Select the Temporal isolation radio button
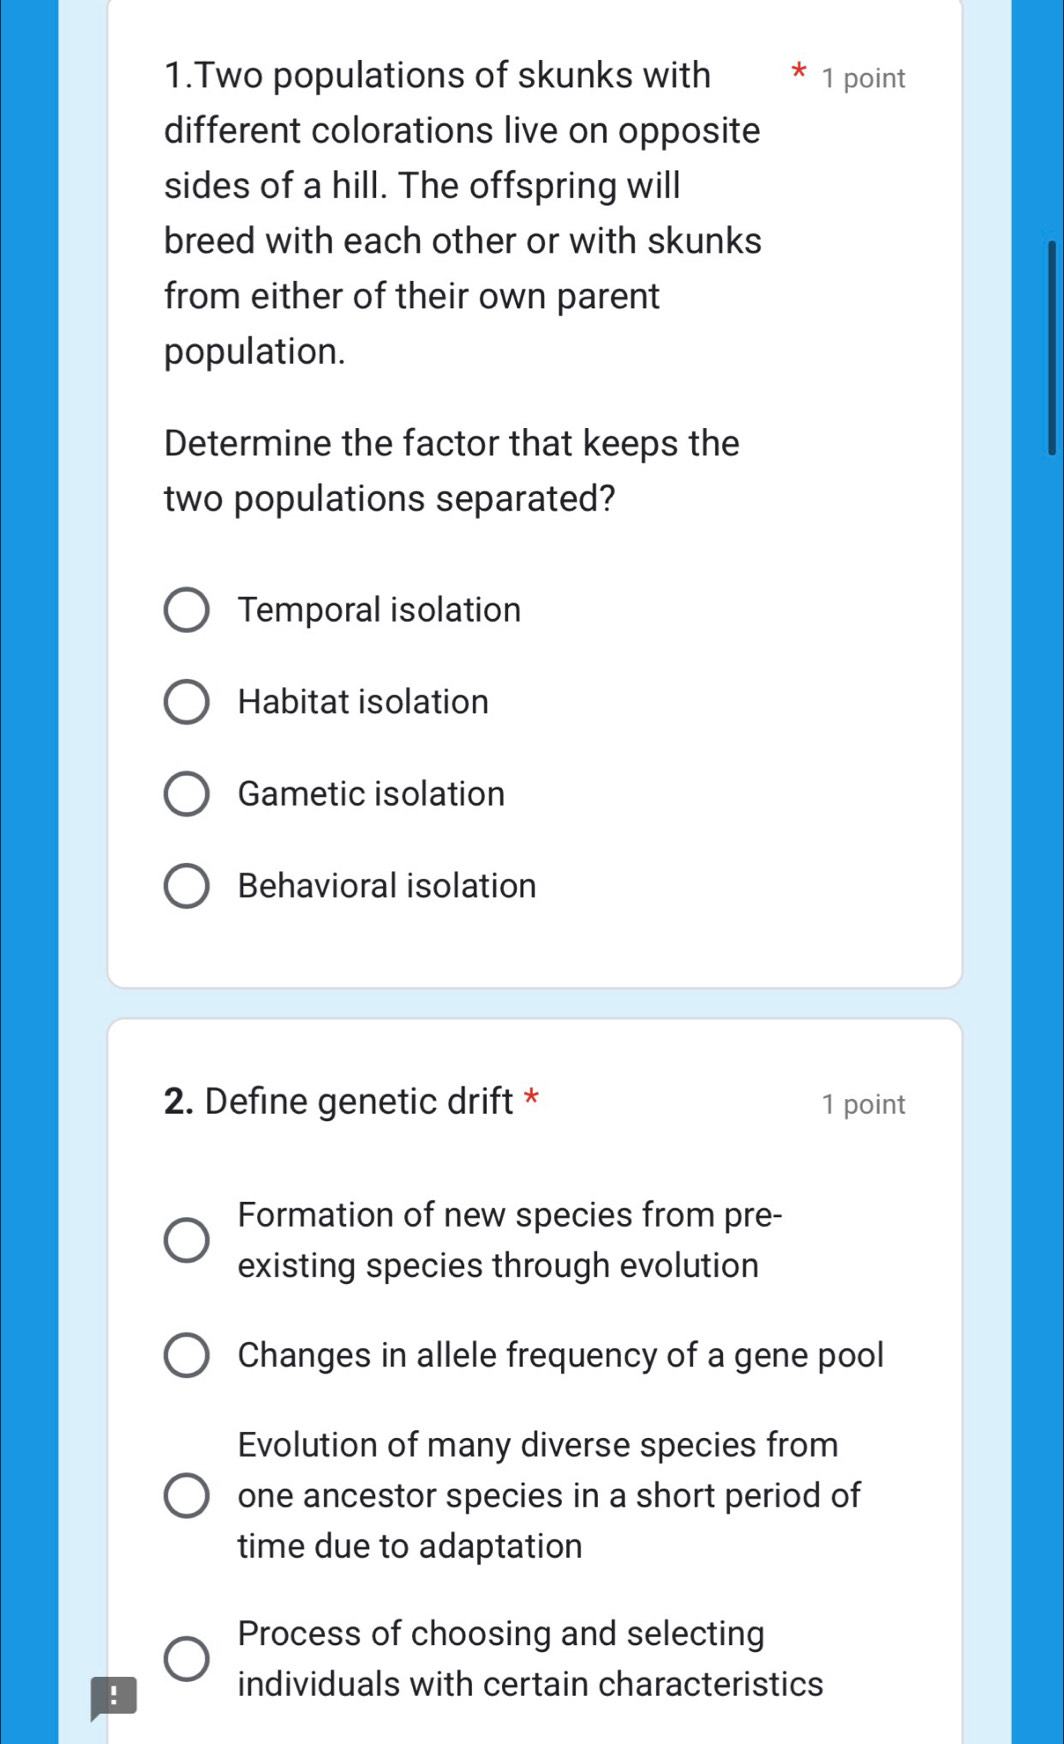The image size is (1064, 1744). (x=186, y=611)
